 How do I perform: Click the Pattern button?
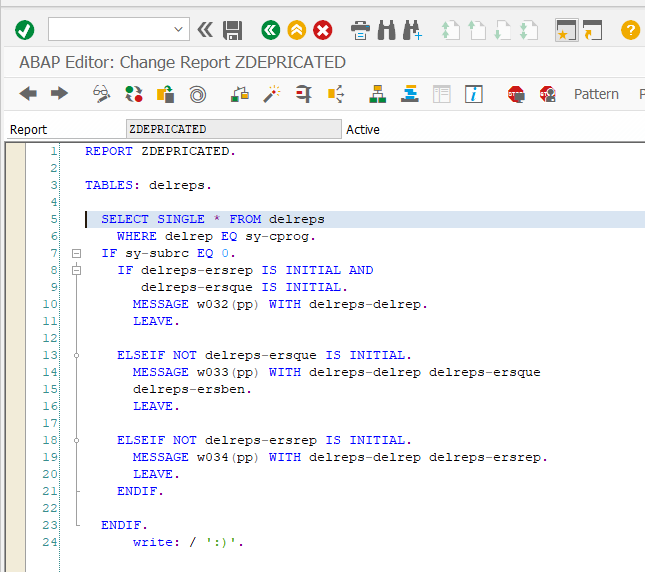click(x=596, y=94)
